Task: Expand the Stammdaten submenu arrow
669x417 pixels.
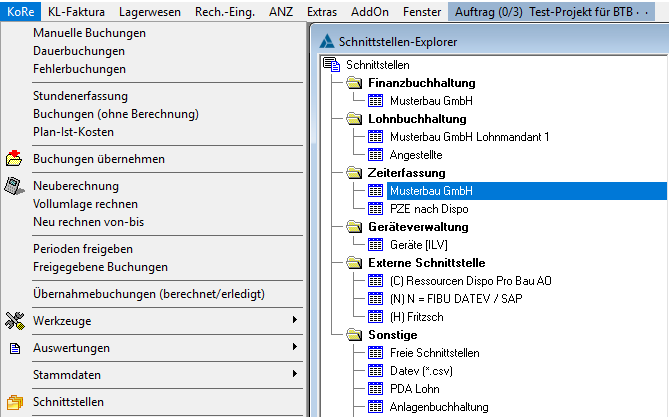Action: pyautogui.click(x=294, y=374)
